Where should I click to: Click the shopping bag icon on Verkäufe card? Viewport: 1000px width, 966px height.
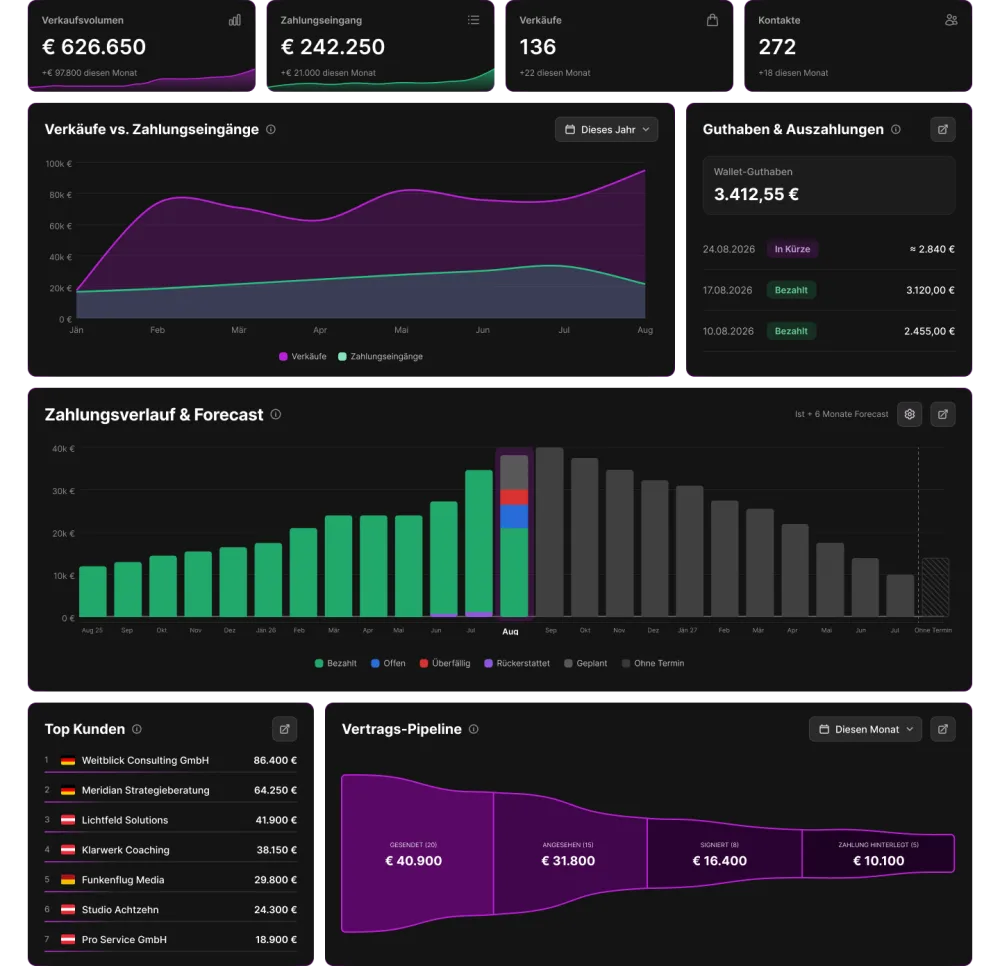(x=712, y=20)
